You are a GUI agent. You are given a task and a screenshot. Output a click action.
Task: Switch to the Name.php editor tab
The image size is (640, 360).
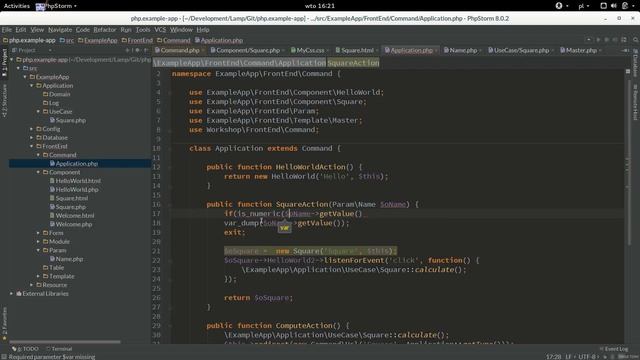pyautogui.click(x=463, y=50)
